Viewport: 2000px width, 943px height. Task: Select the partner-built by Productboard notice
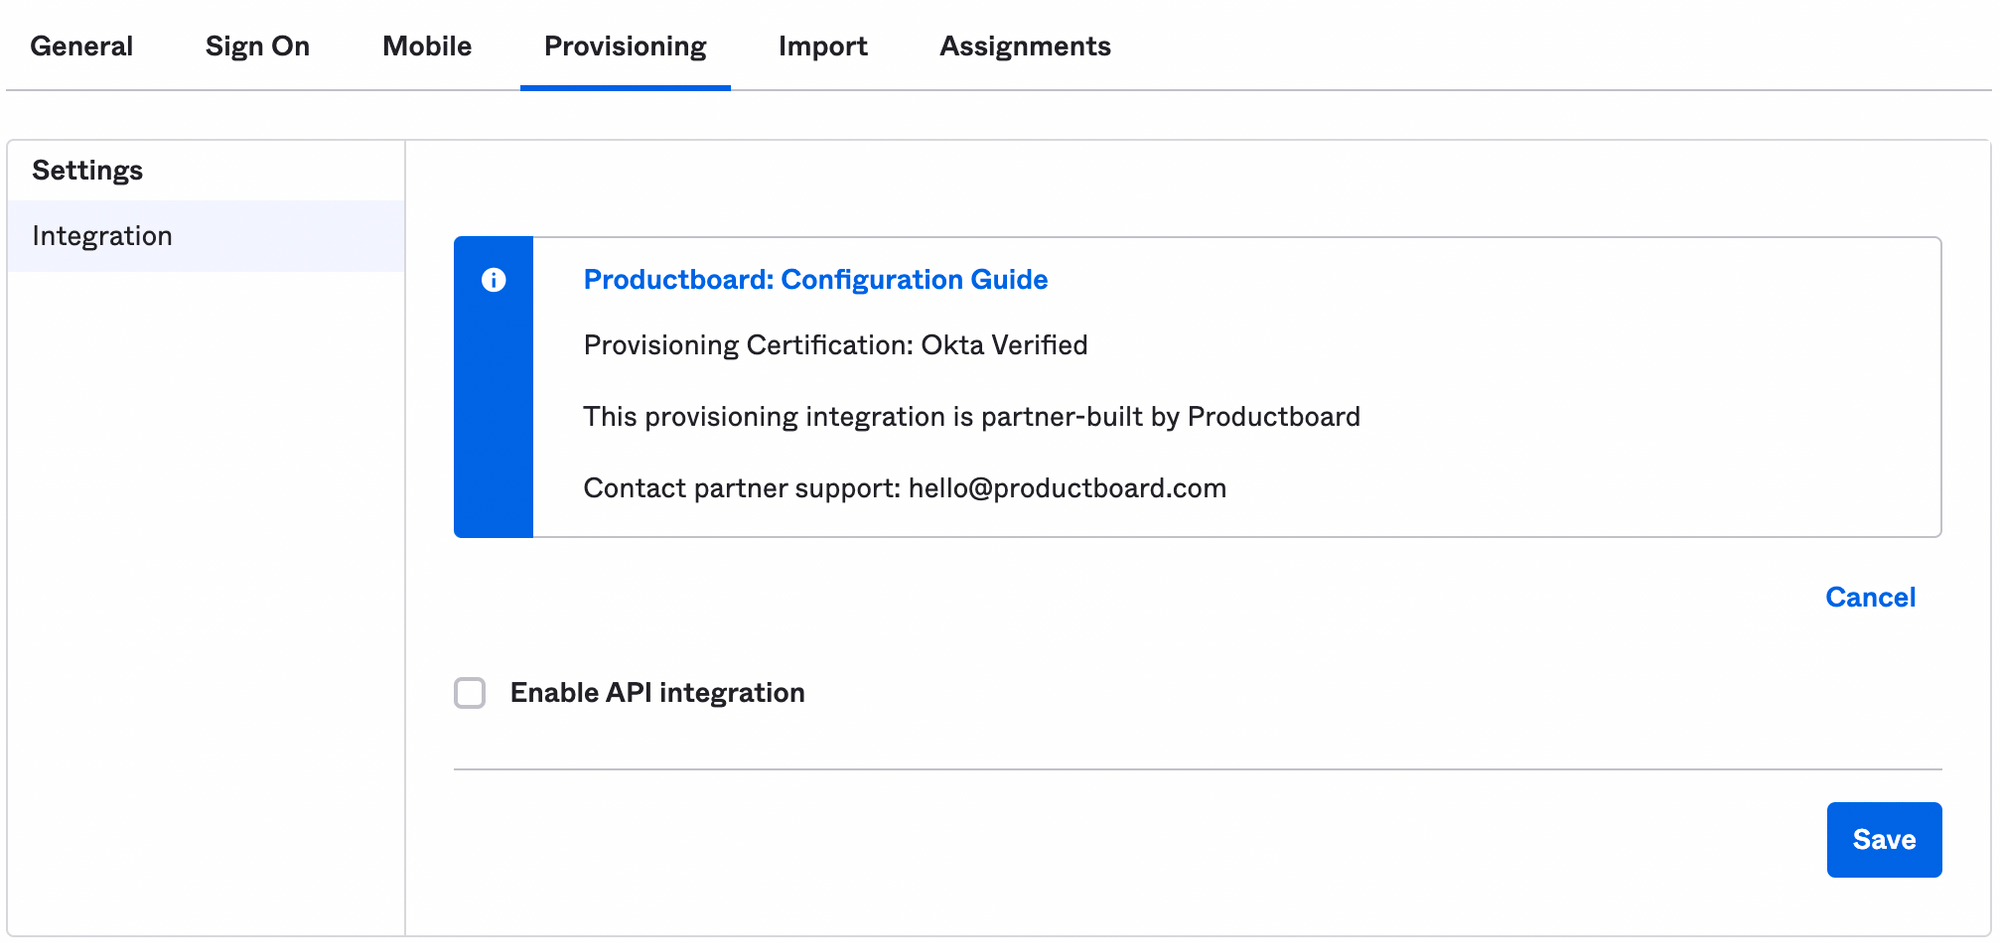pos(971,417)
